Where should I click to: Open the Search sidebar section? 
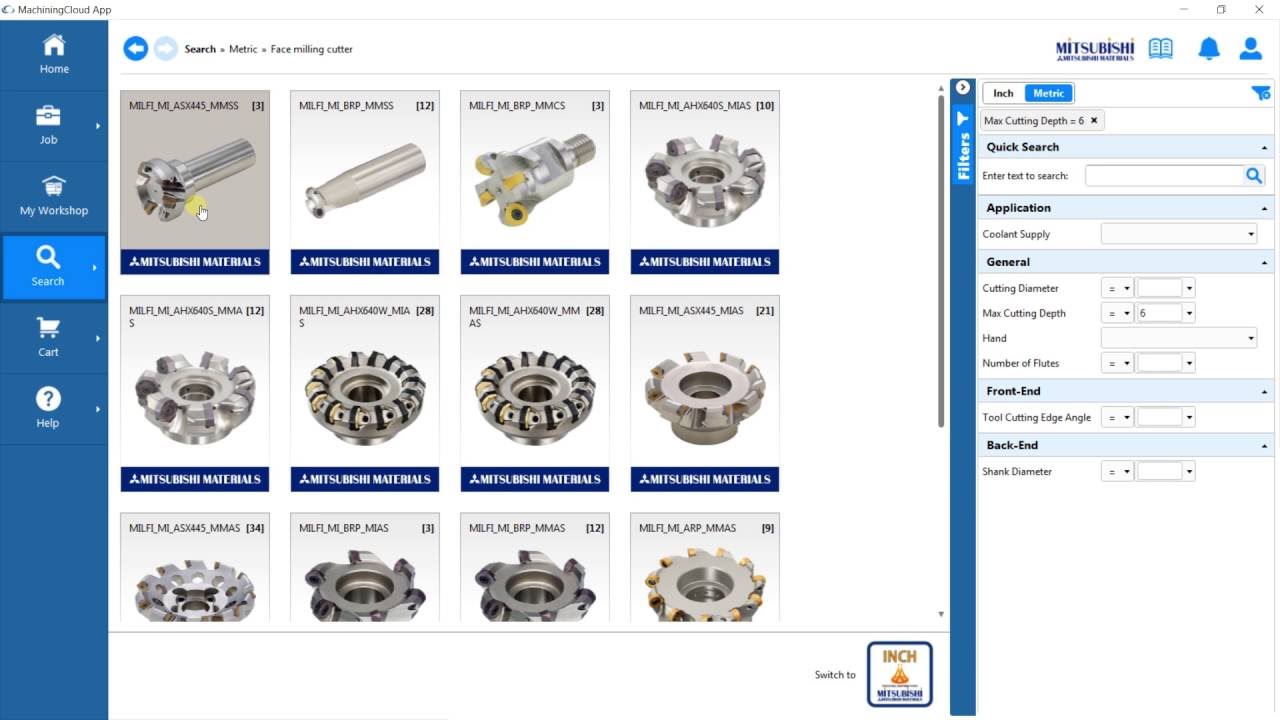pos(54,267)
